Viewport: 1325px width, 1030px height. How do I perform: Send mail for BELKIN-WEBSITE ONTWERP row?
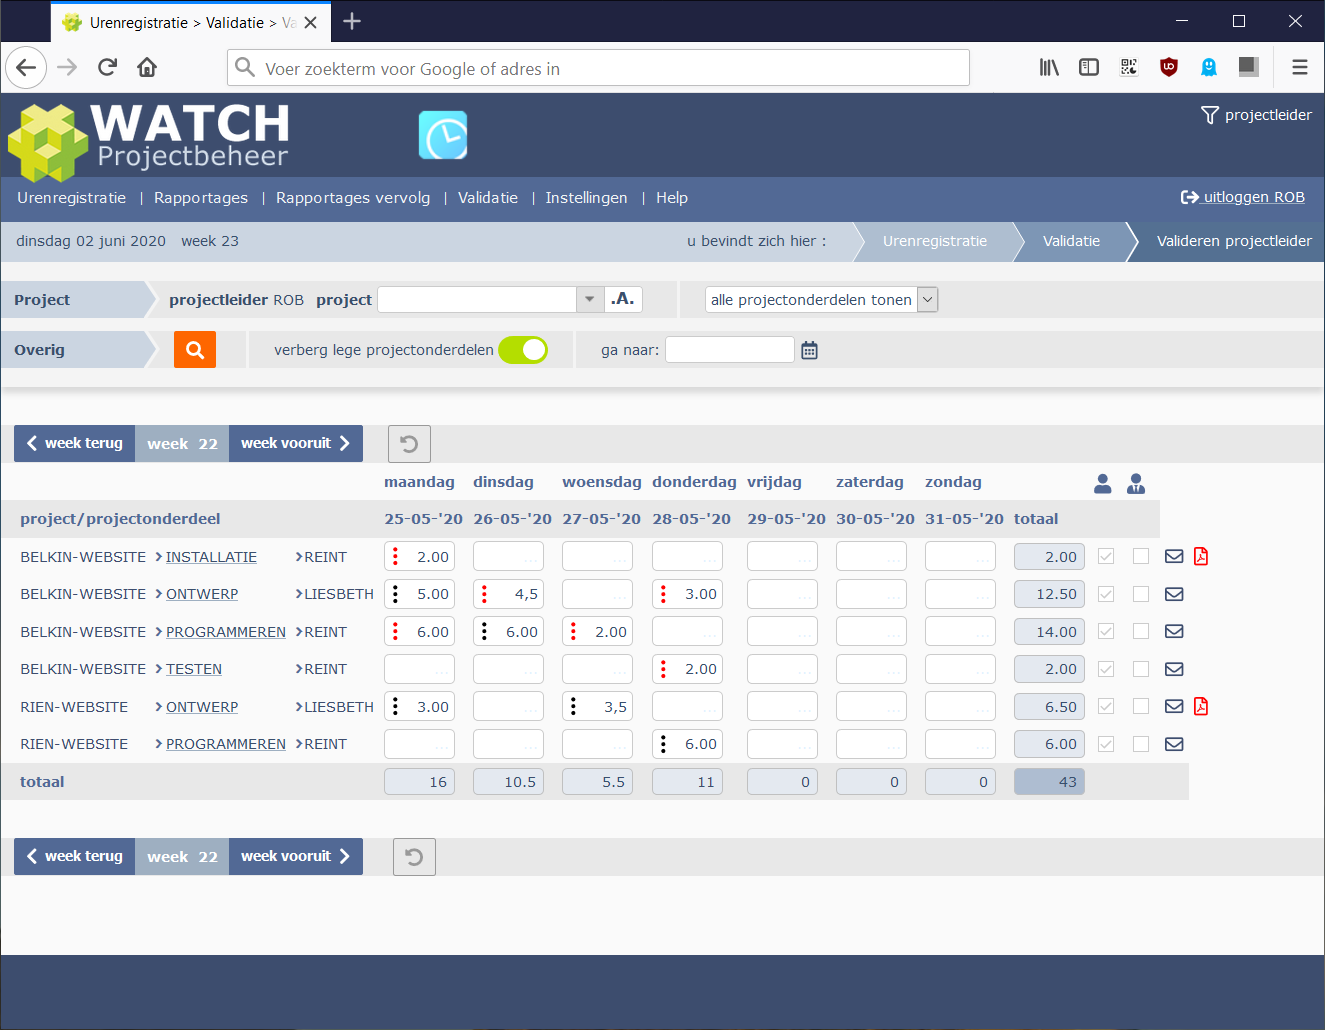(x=1174, y=594)
